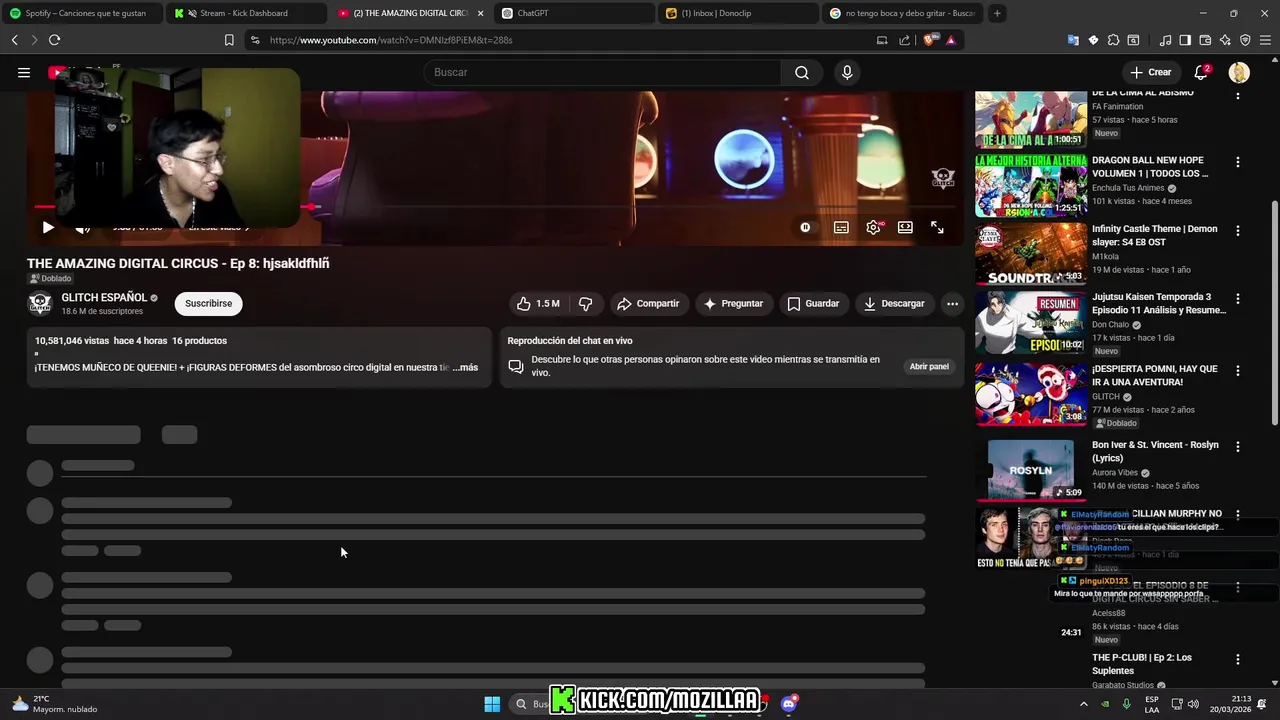Screen dimensions: 1280x720
Task: Play the video
Action: pos(48,227)
